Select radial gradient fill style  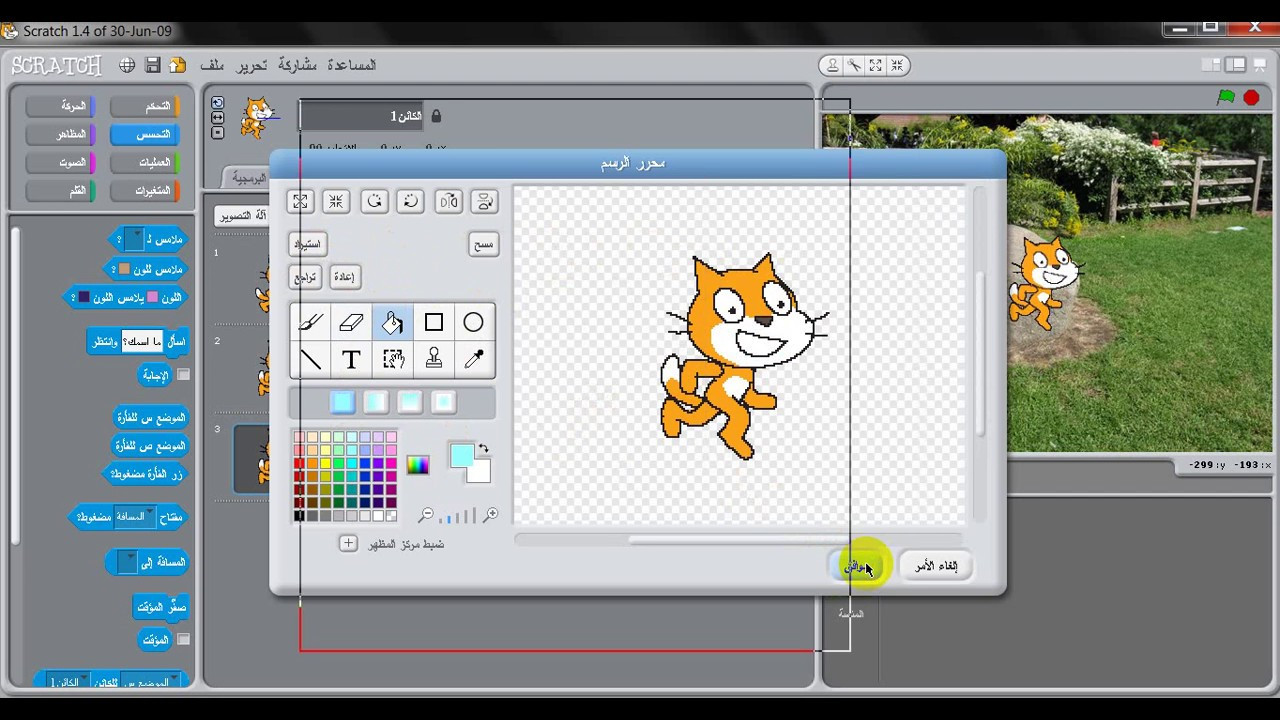(444, 402)
